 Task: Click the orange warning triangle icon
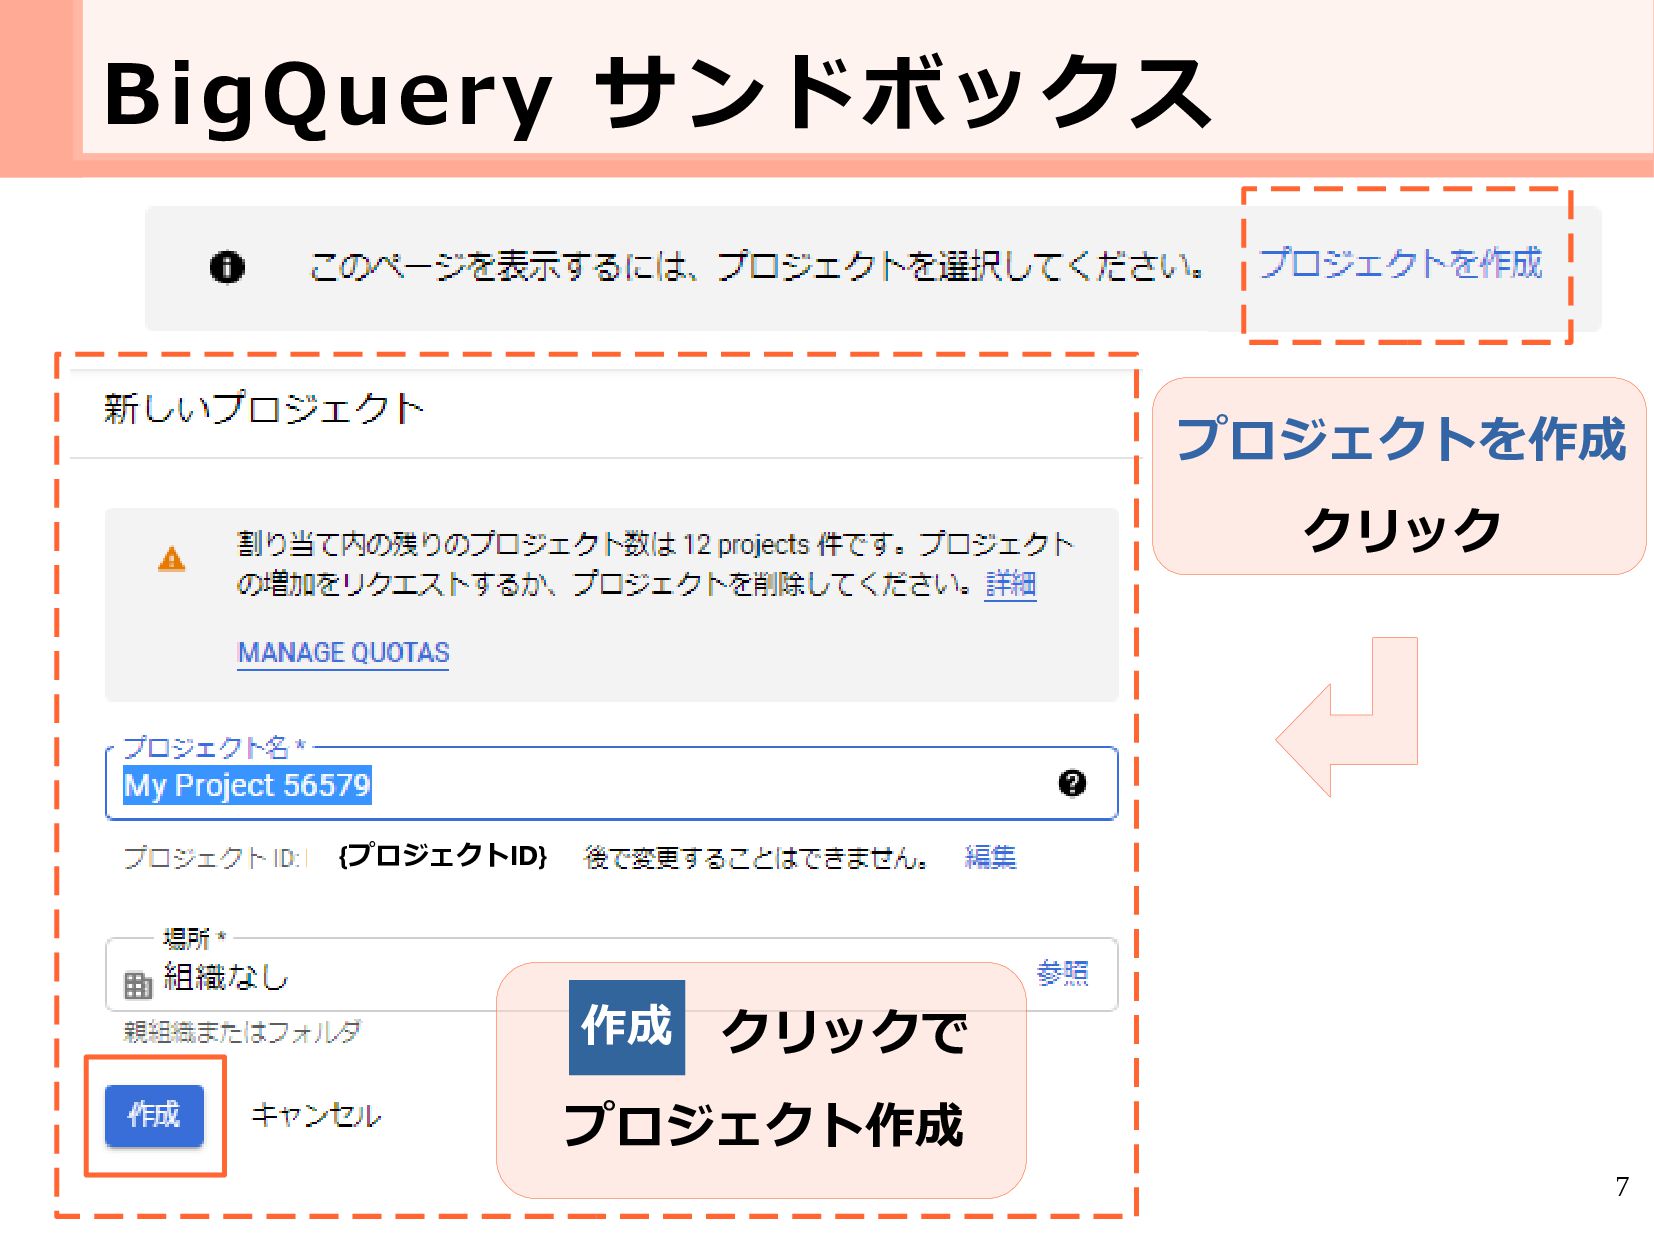pos(172,559)
